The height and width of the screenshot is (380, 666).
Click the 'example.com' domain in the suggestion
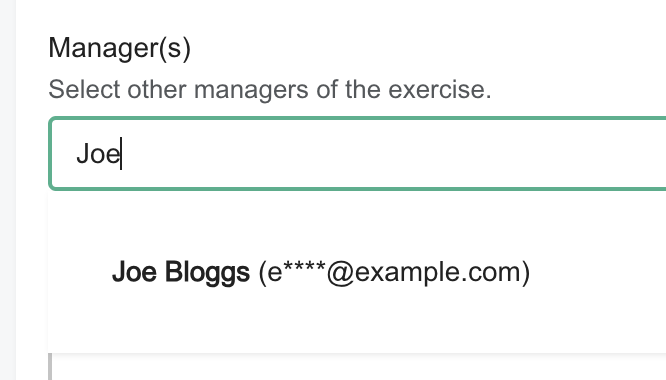pos(437,273)
